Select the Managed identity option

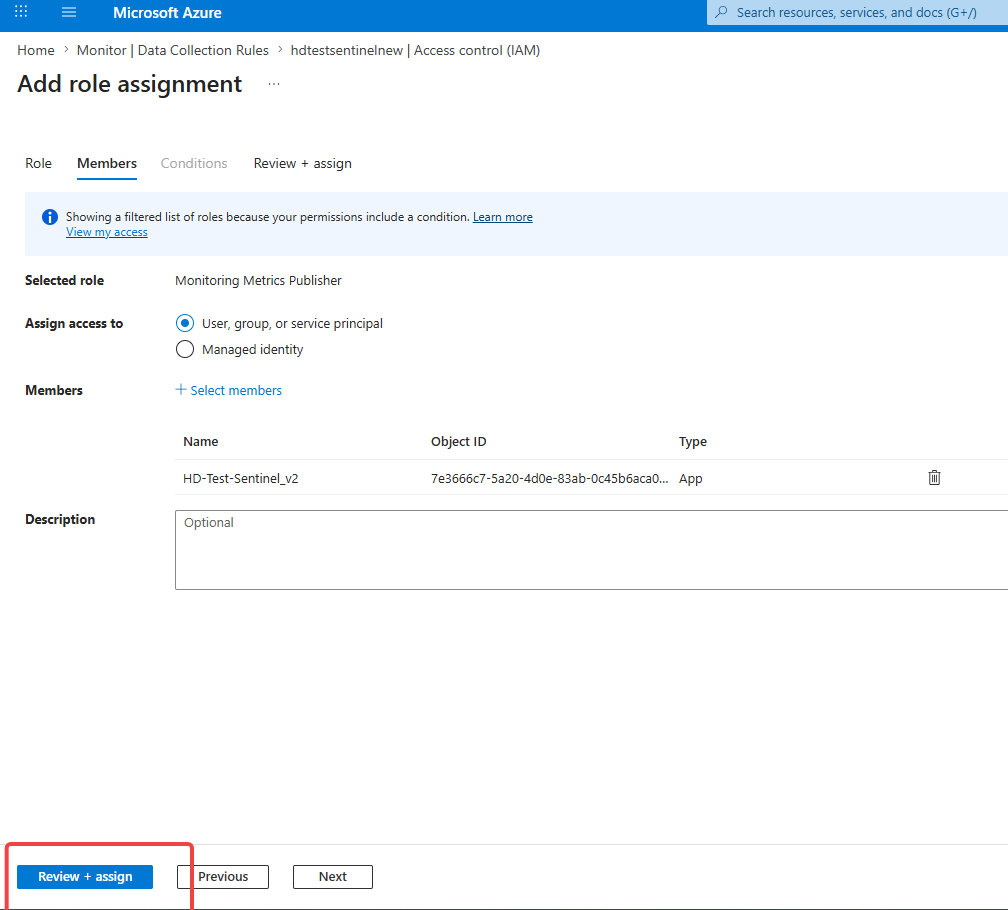pos(184,349)
